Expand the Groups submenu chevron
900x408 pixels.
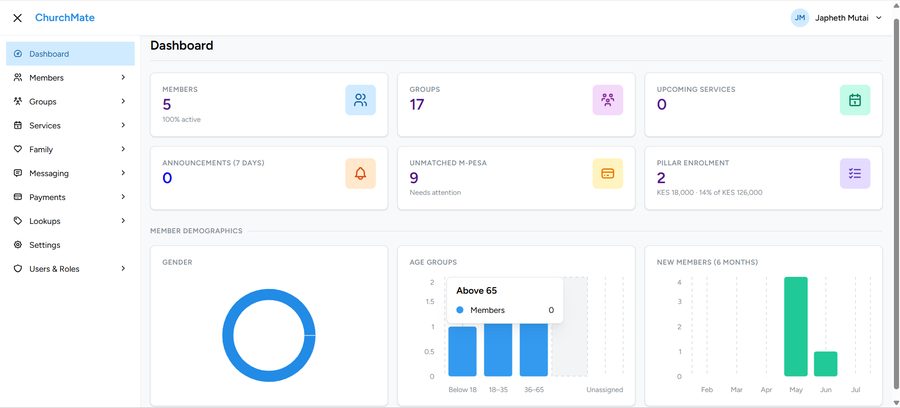[123, 102]
